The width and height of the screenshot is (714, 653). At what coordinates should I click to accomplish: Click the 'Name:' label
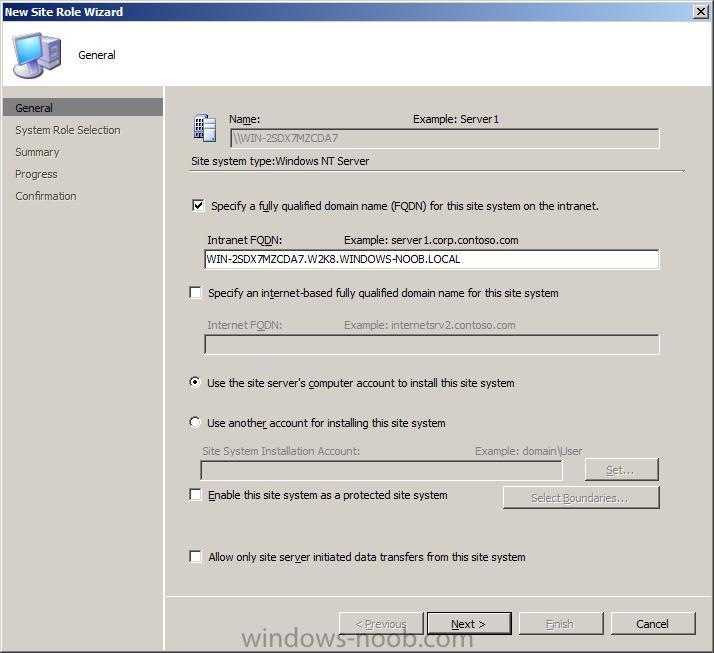pos(245,119)
